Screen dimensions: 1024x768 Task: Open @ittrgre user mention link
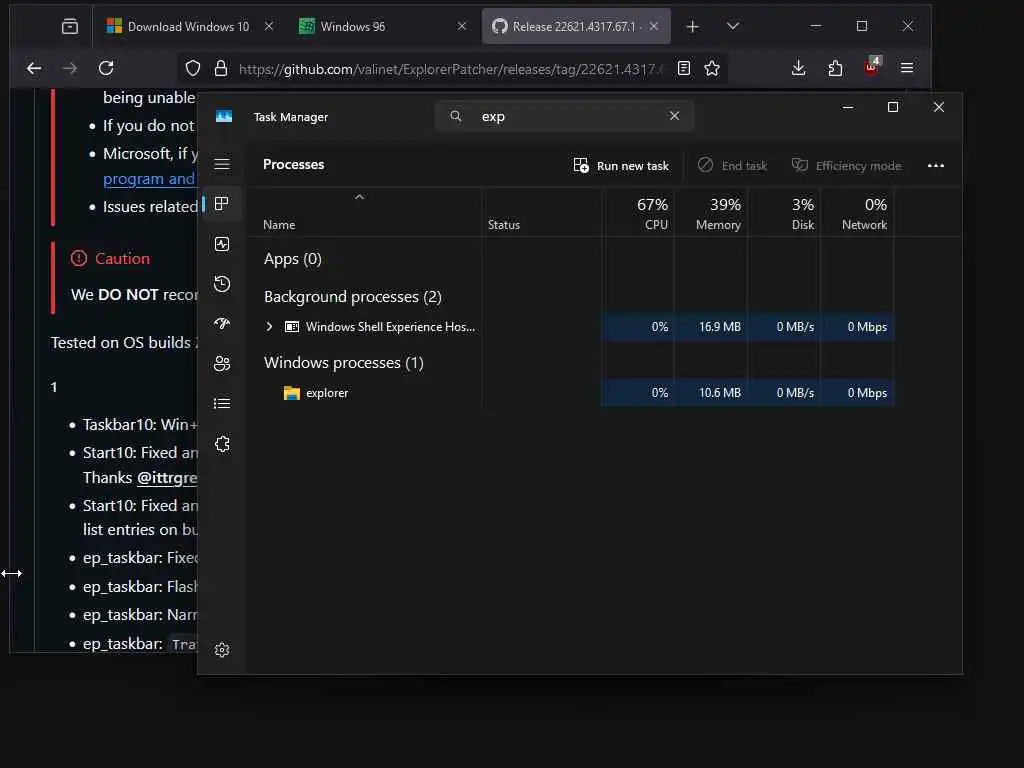click(x=167, y=478)
